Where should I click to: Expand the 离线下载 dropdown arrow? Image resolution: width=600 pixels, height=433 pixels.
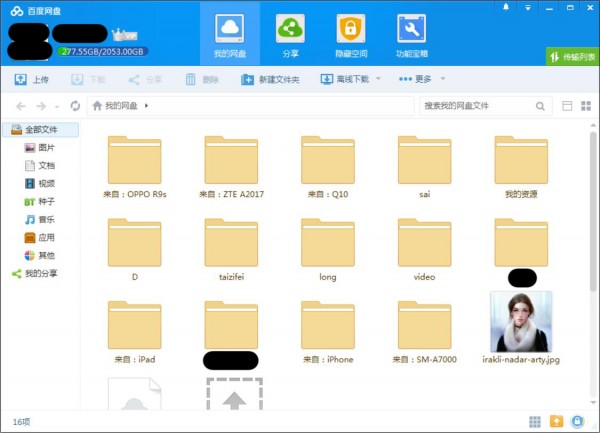(378, 79)
